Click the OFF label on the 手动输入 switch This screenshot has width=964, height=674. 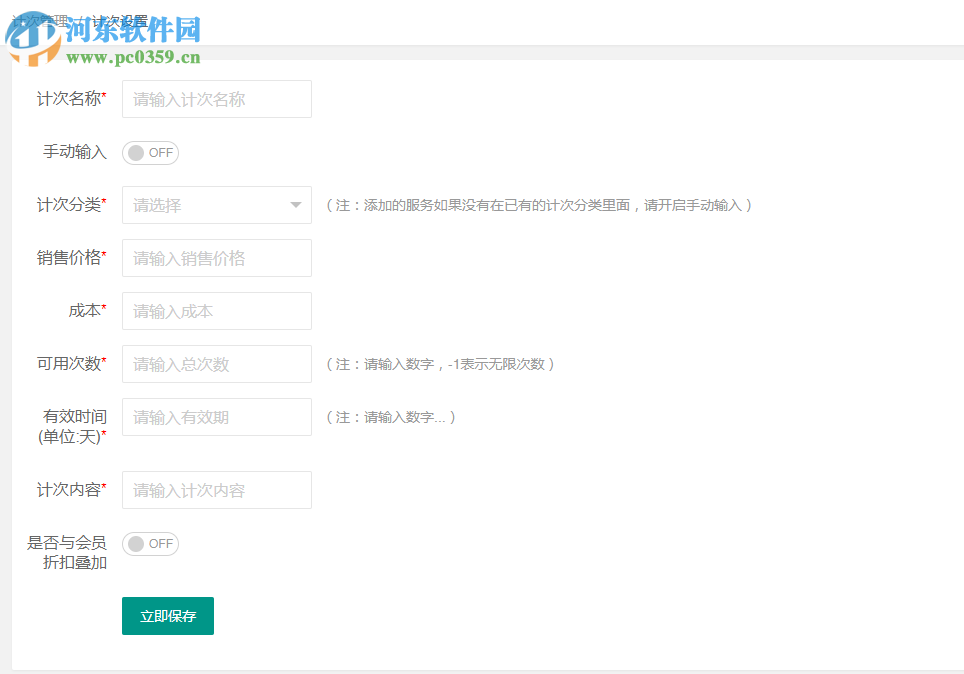coord(160,152)
